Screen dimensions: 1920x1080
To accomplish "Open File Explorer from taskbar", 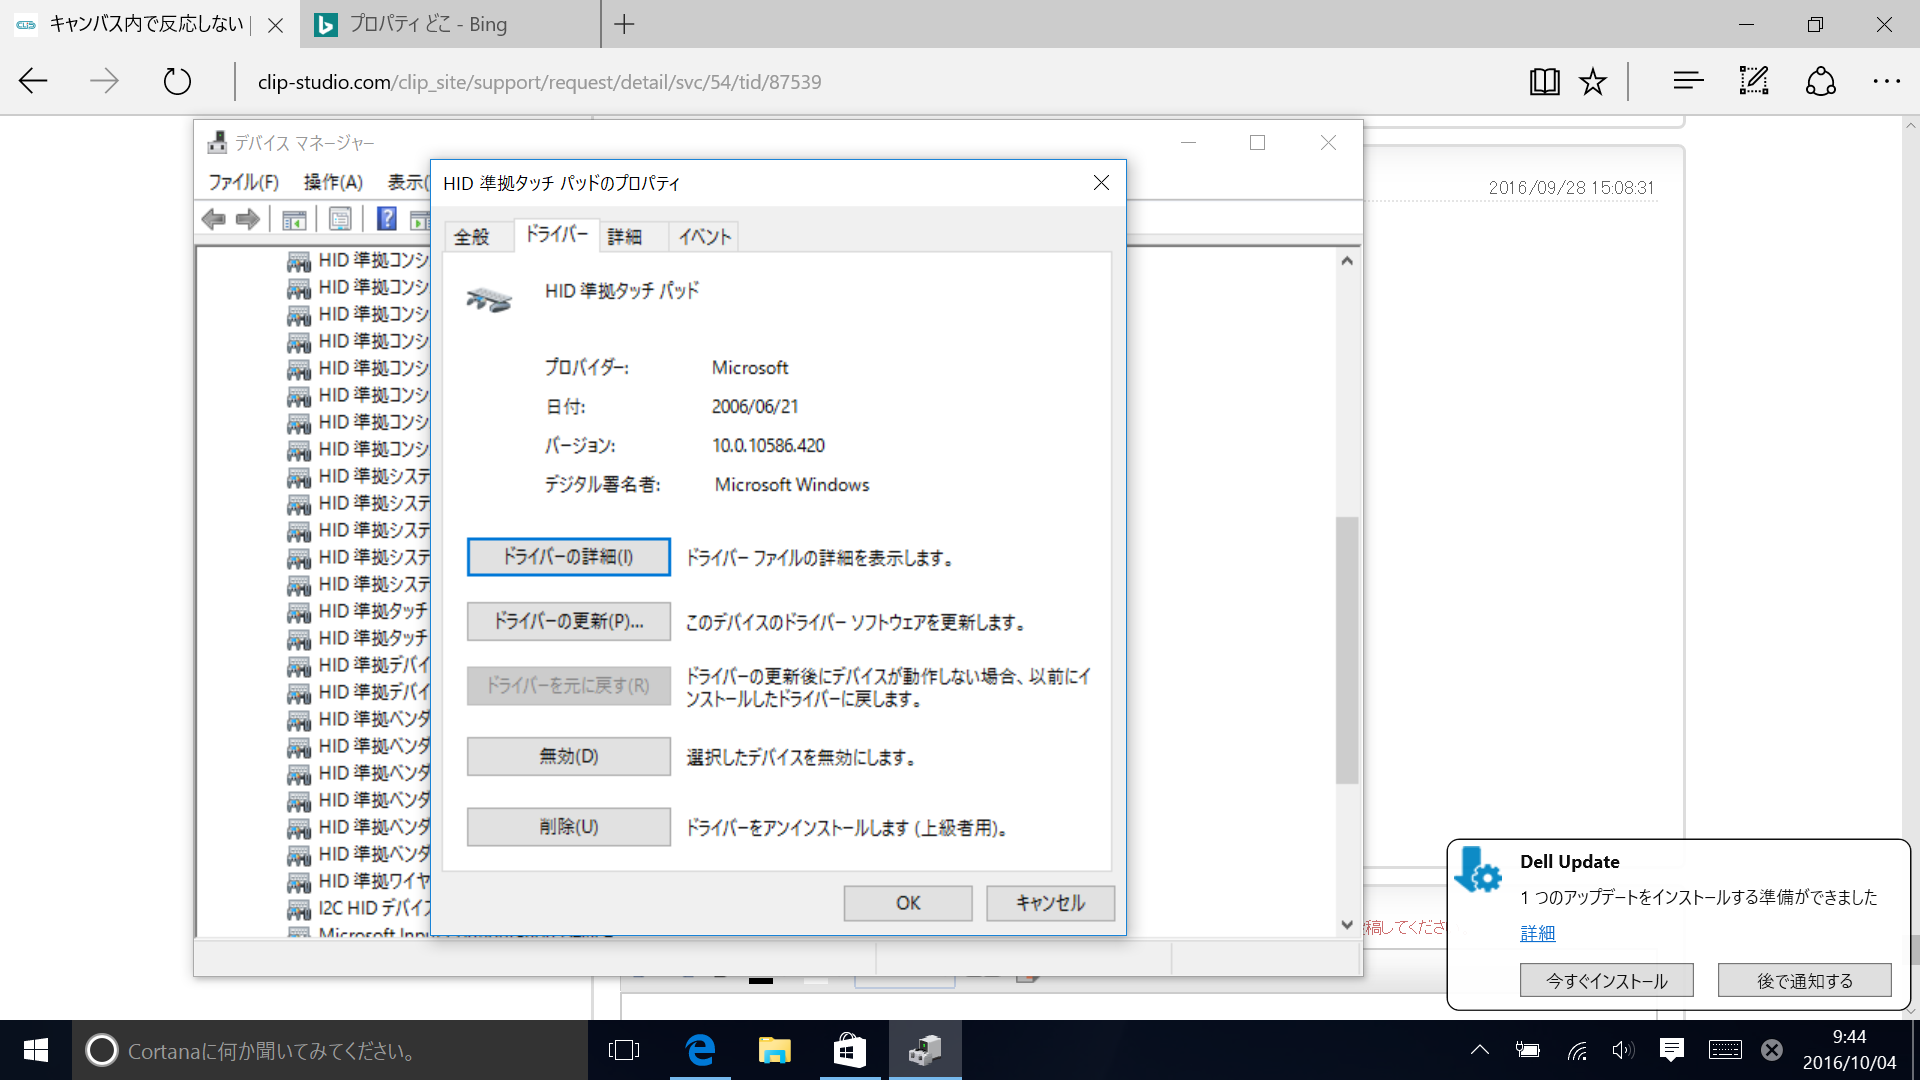I will point(774,1050).
